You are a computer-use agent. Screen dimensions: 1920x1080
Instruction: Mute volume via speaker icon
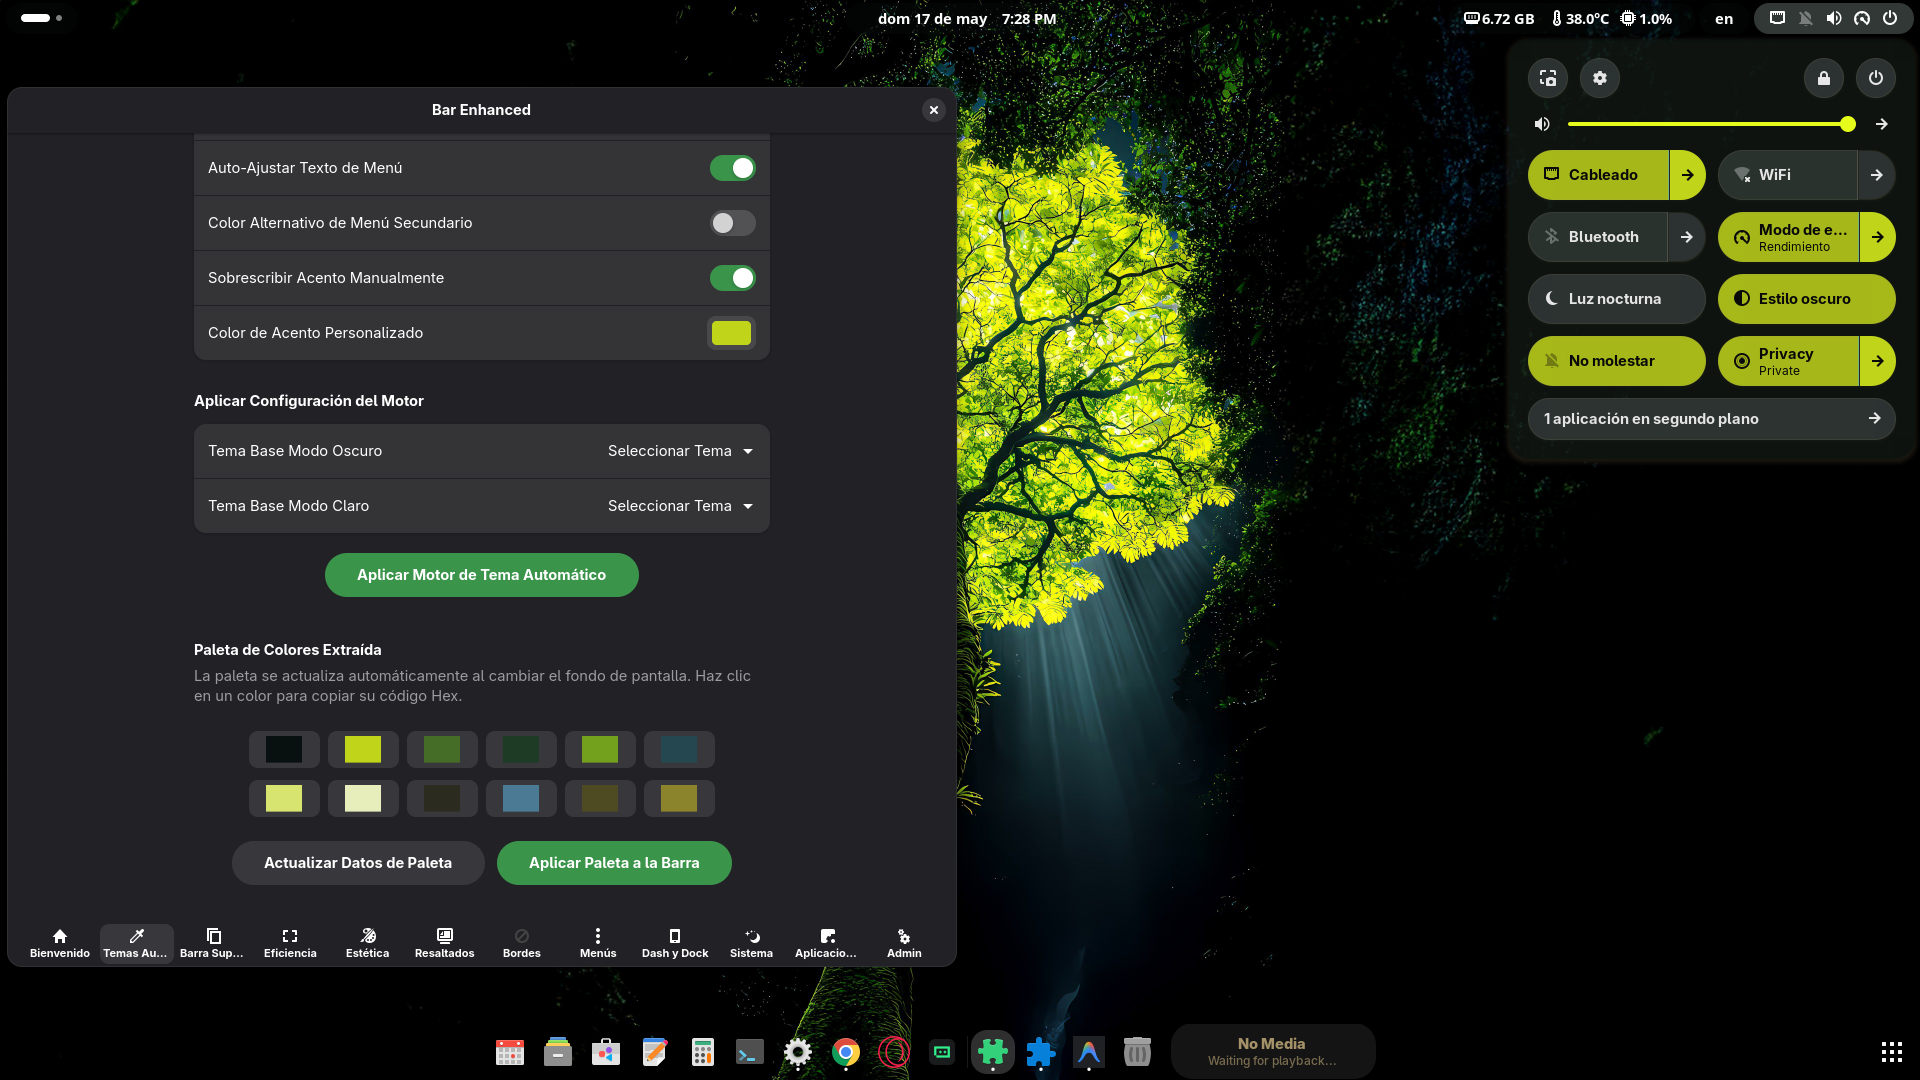point(1542,124)
